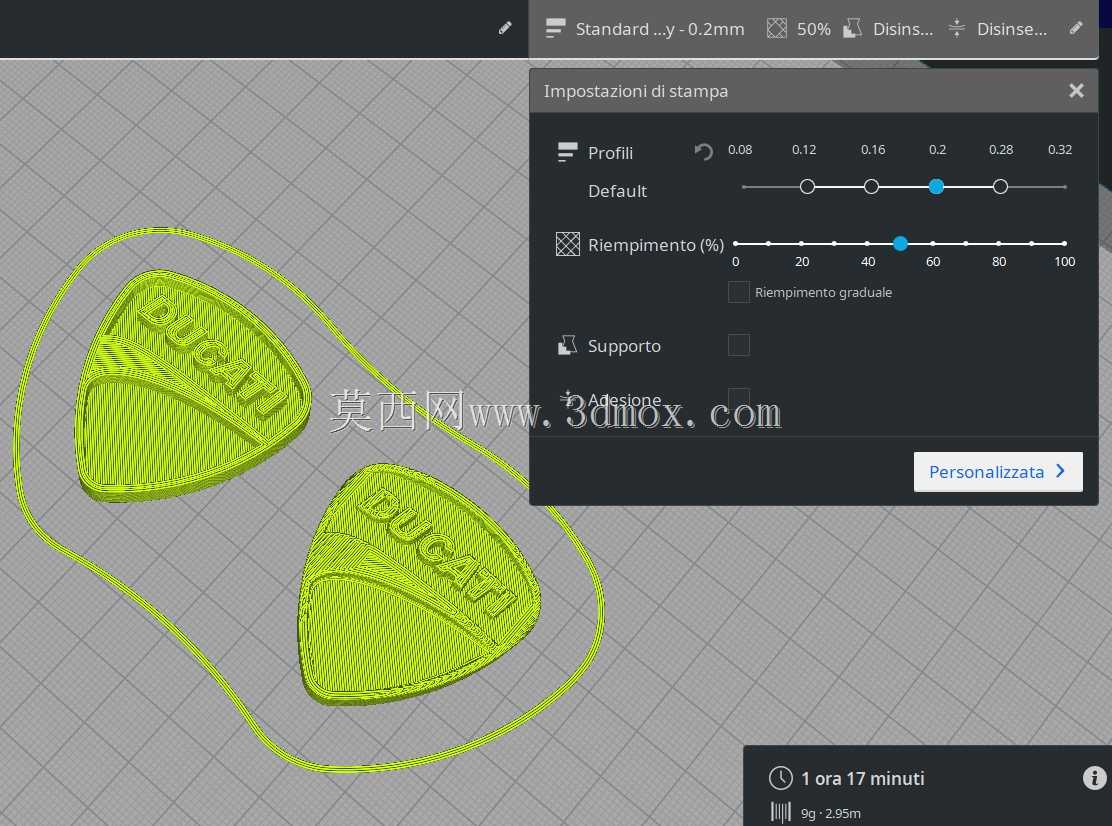1112x826 pixels.
Task: Click the Riempimento (%) label
Action: 655,245
